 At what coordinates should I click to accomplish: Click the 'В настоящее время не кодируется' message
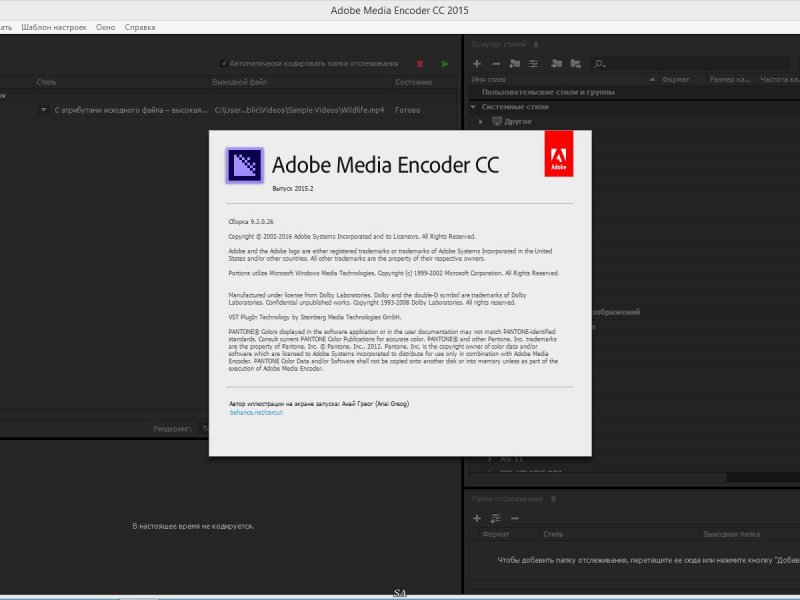pyautogui.click(x=193, y=526)
